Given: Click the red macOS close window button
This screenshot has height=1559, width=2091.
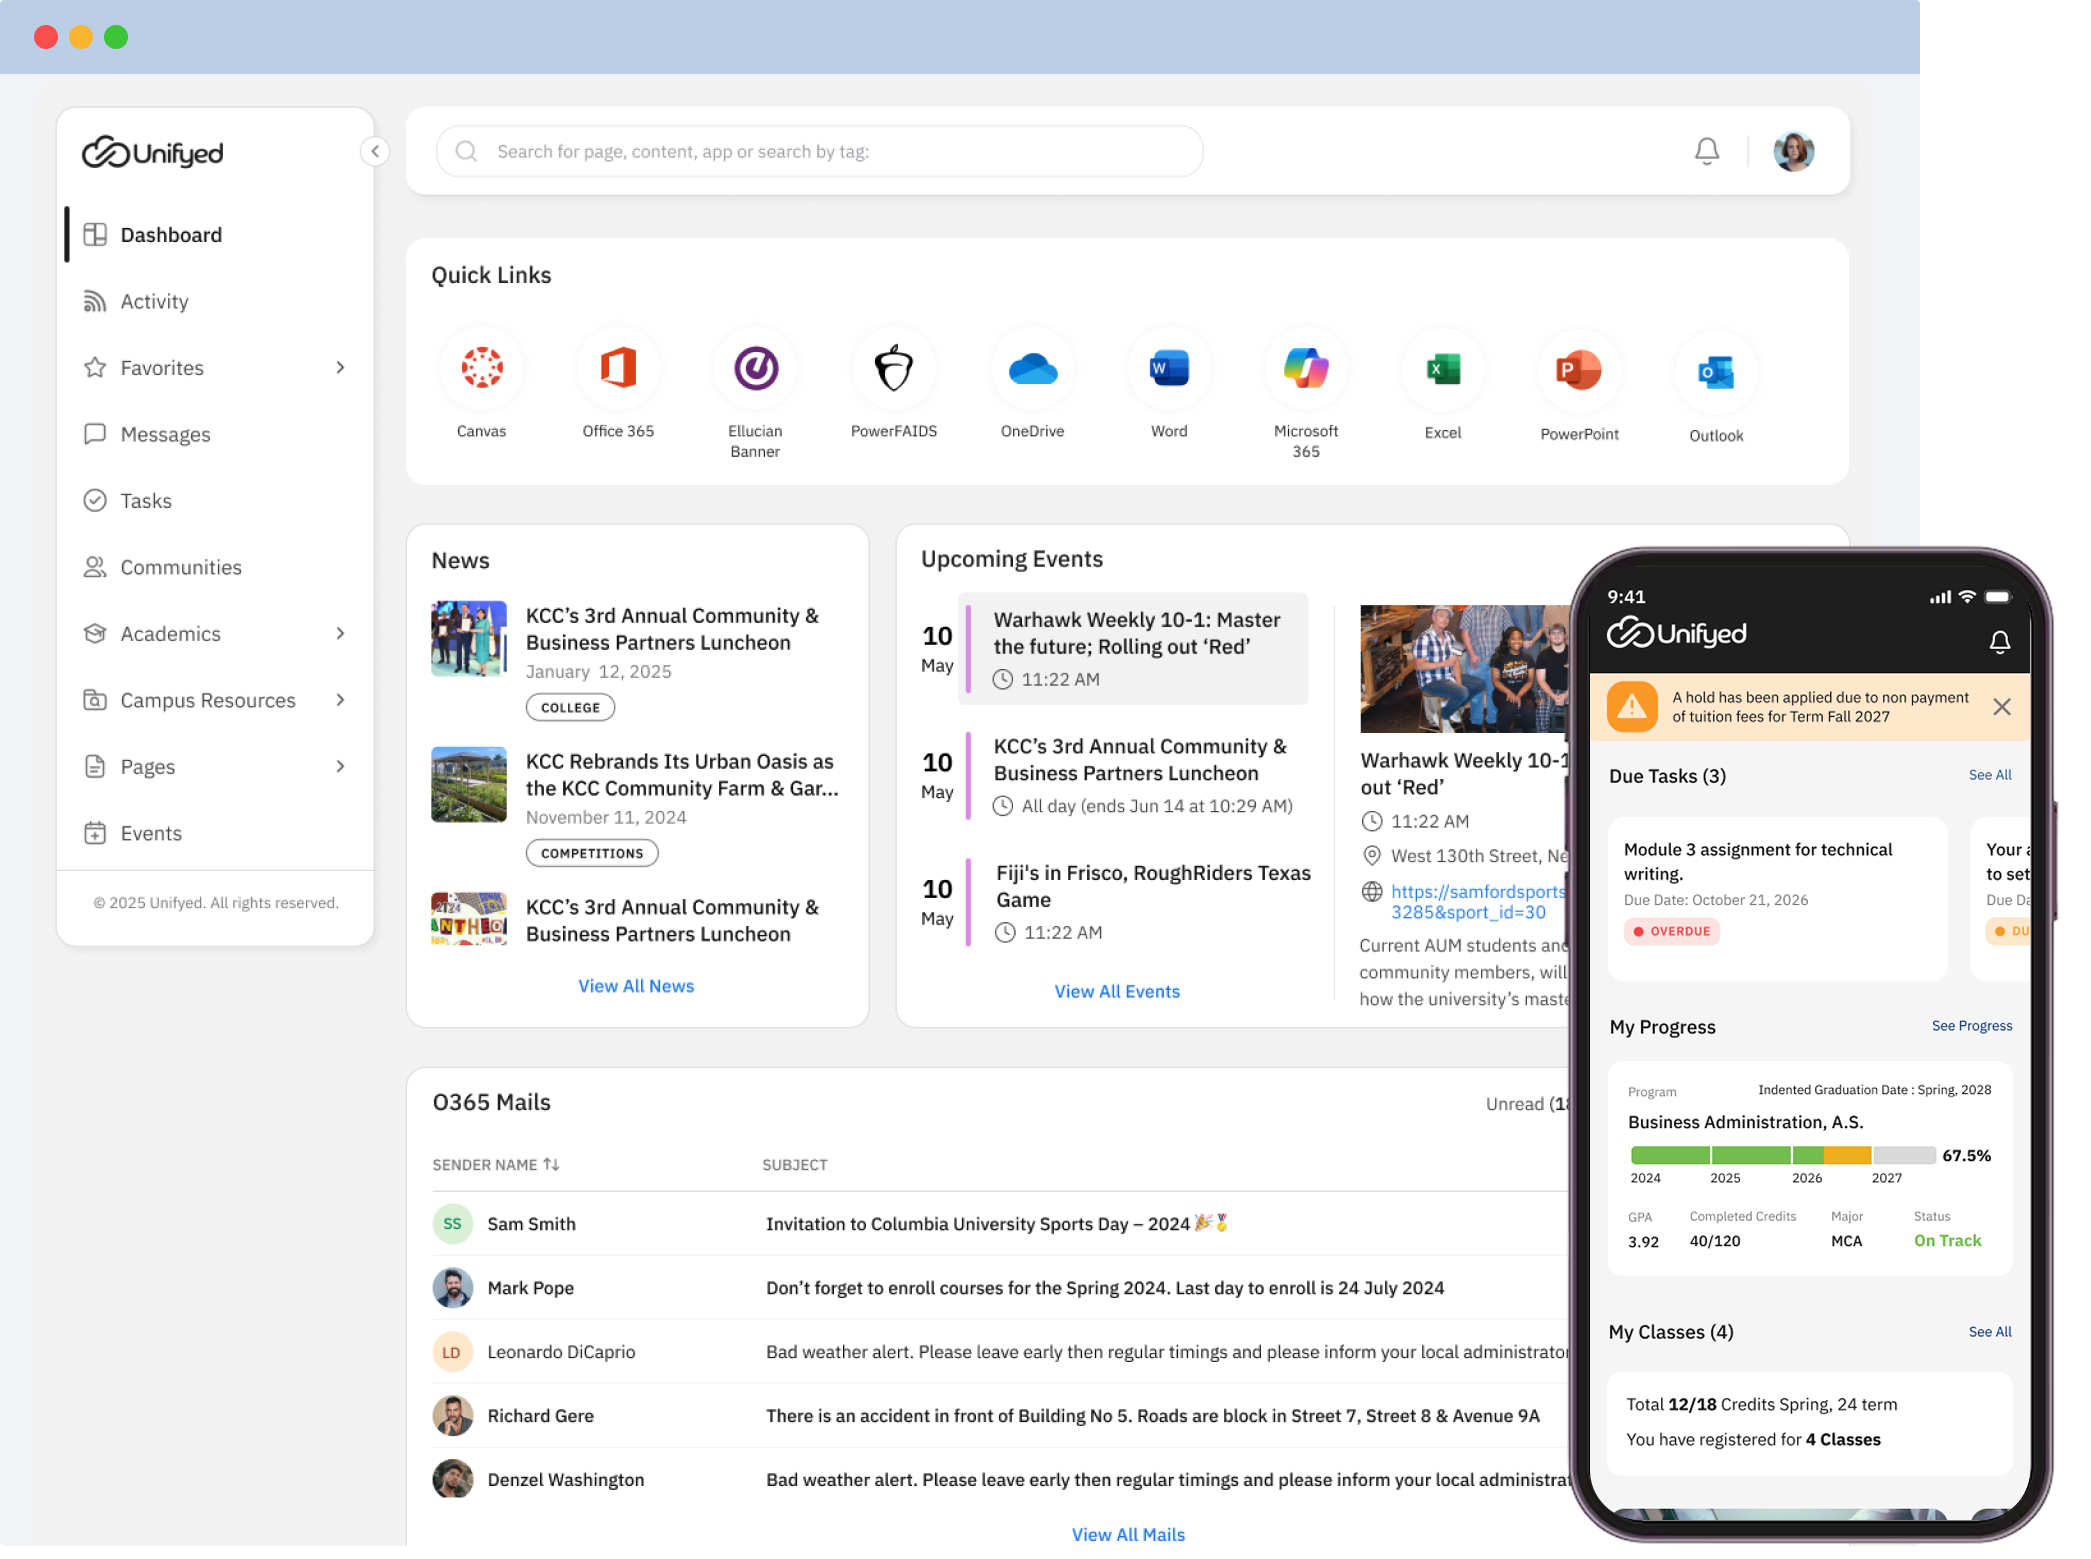Looking at the screenshot, I should pos(46,37).
